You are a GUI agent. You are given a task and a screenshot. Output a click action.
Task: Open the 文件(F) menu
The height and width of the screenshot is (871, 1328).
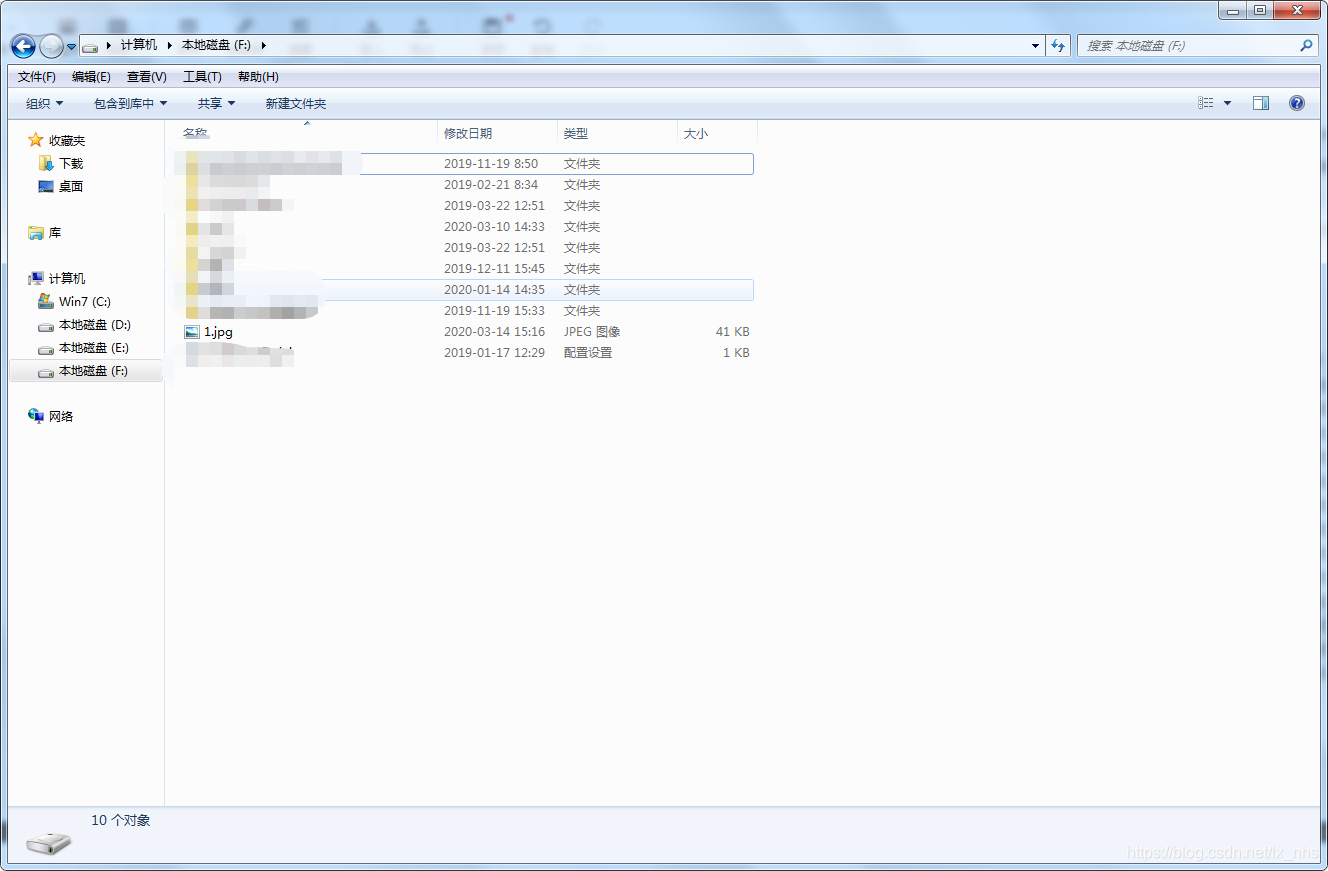tap(37, 77)
